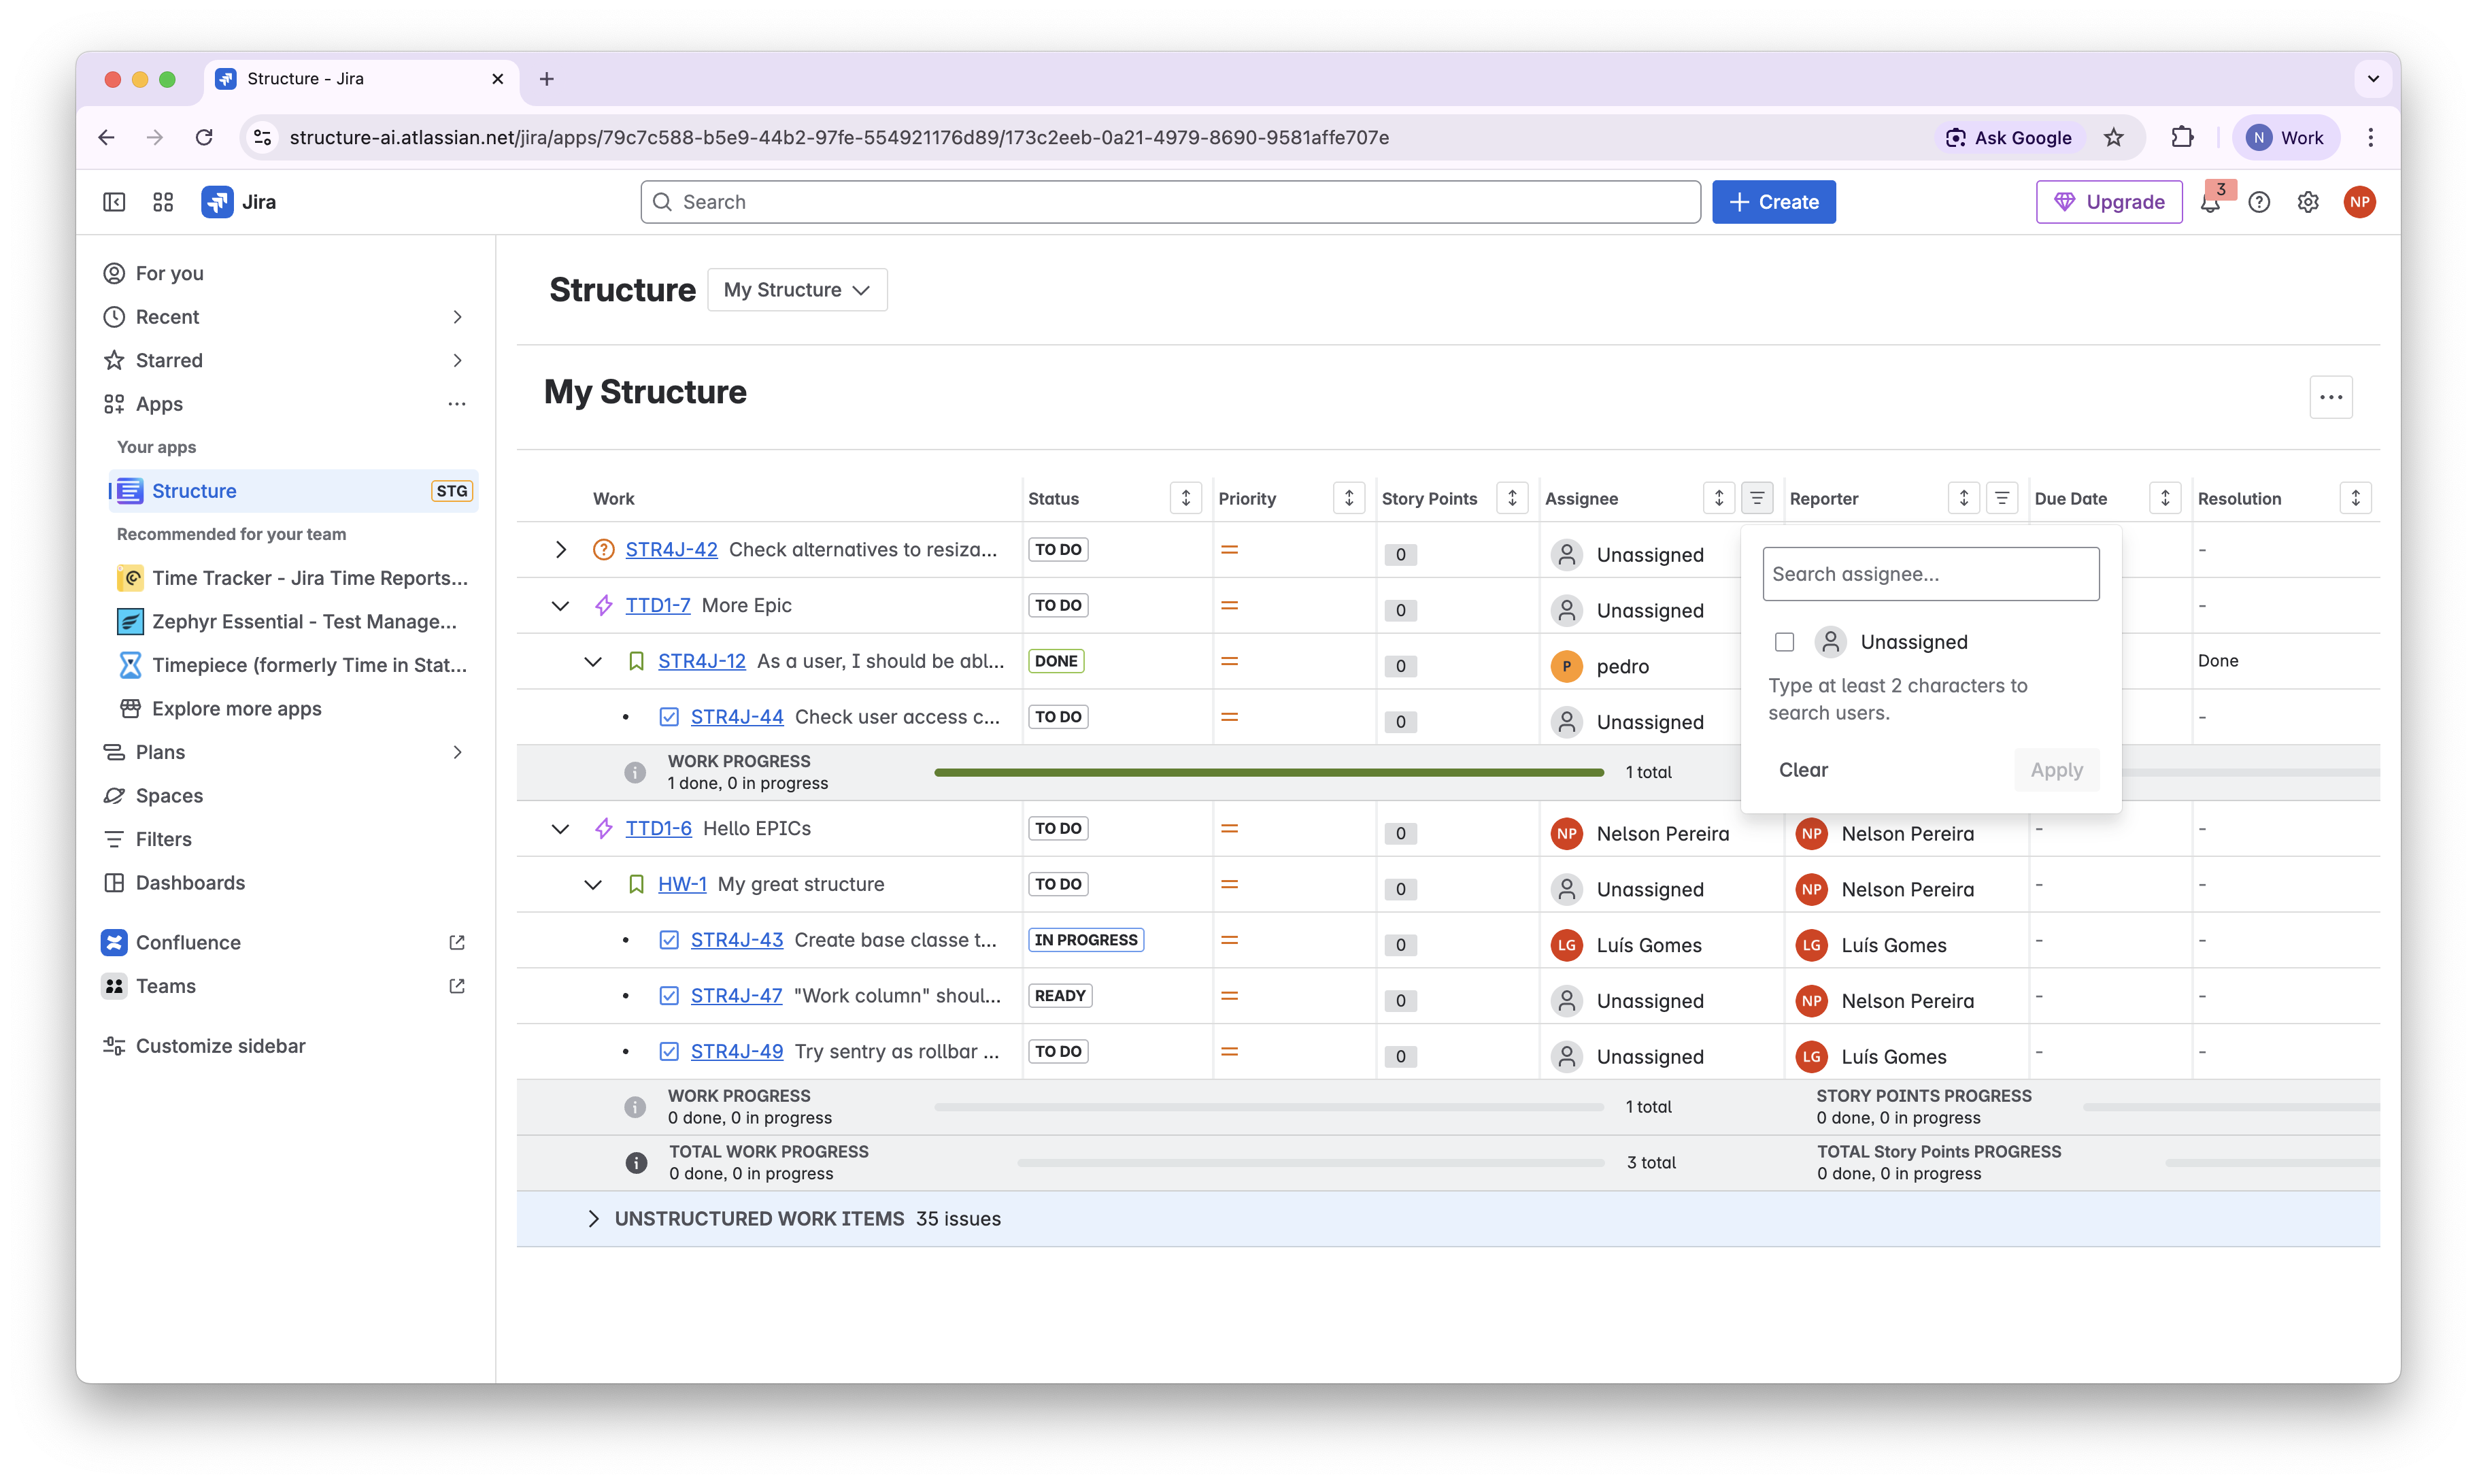Click the blue Create button
Screen dimensions: 2477x1484
[x=1773, y=202]
